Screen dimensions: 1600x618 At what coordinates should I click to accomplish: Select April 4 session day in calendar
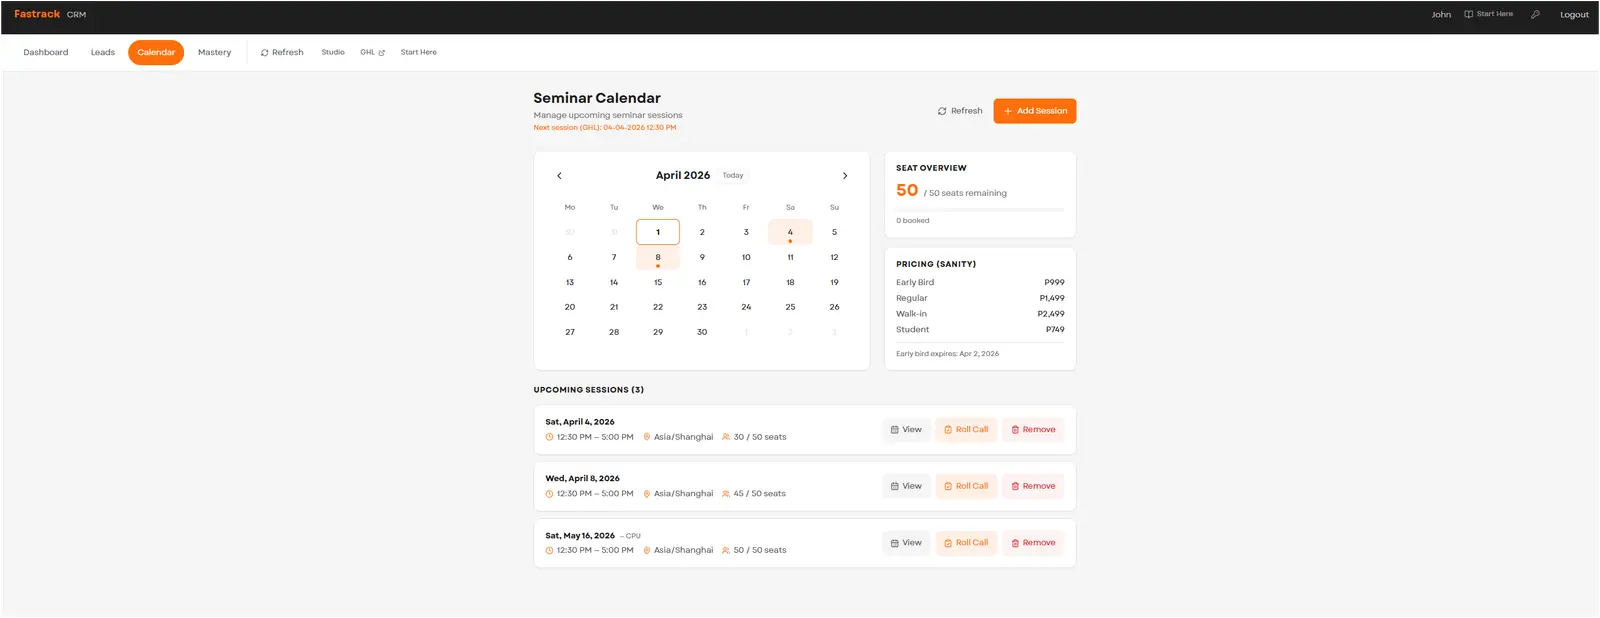tap(790, 232)
